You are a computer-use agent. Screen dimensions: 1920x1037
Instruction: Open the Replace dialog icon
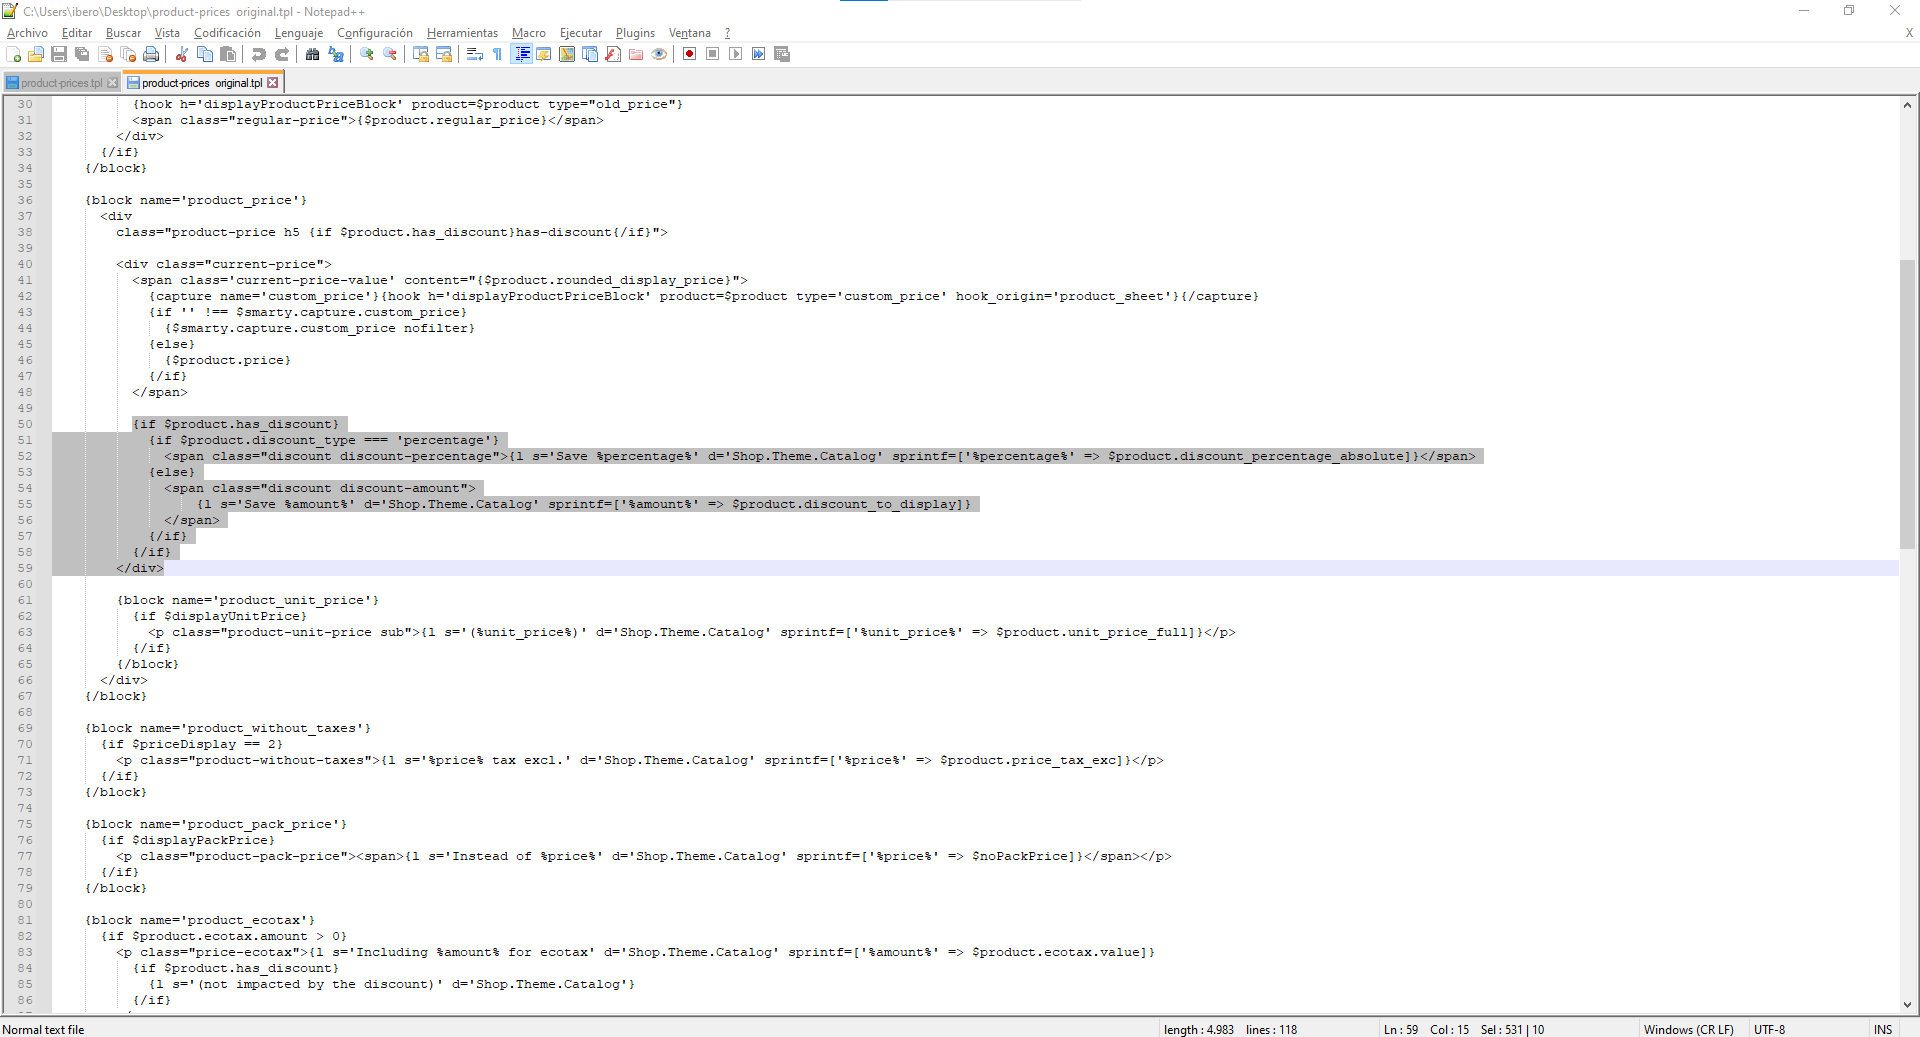[x=336, y=54]
